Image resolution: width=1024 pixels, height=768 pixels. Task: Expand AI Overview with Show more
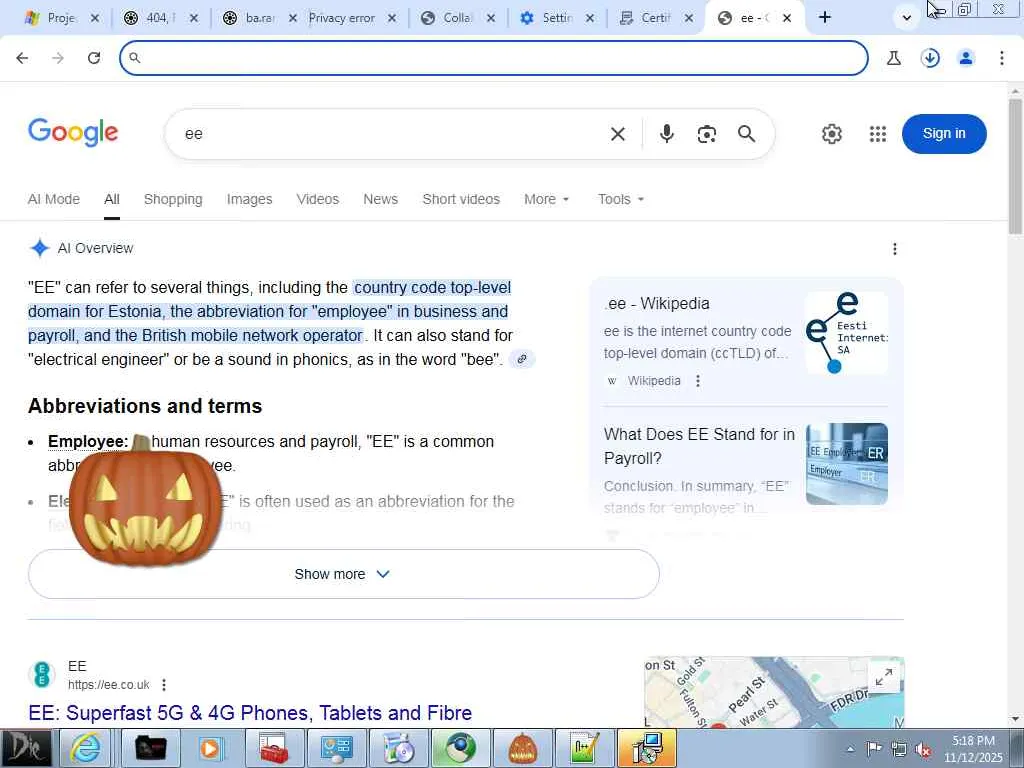click(x=344, y=574)
